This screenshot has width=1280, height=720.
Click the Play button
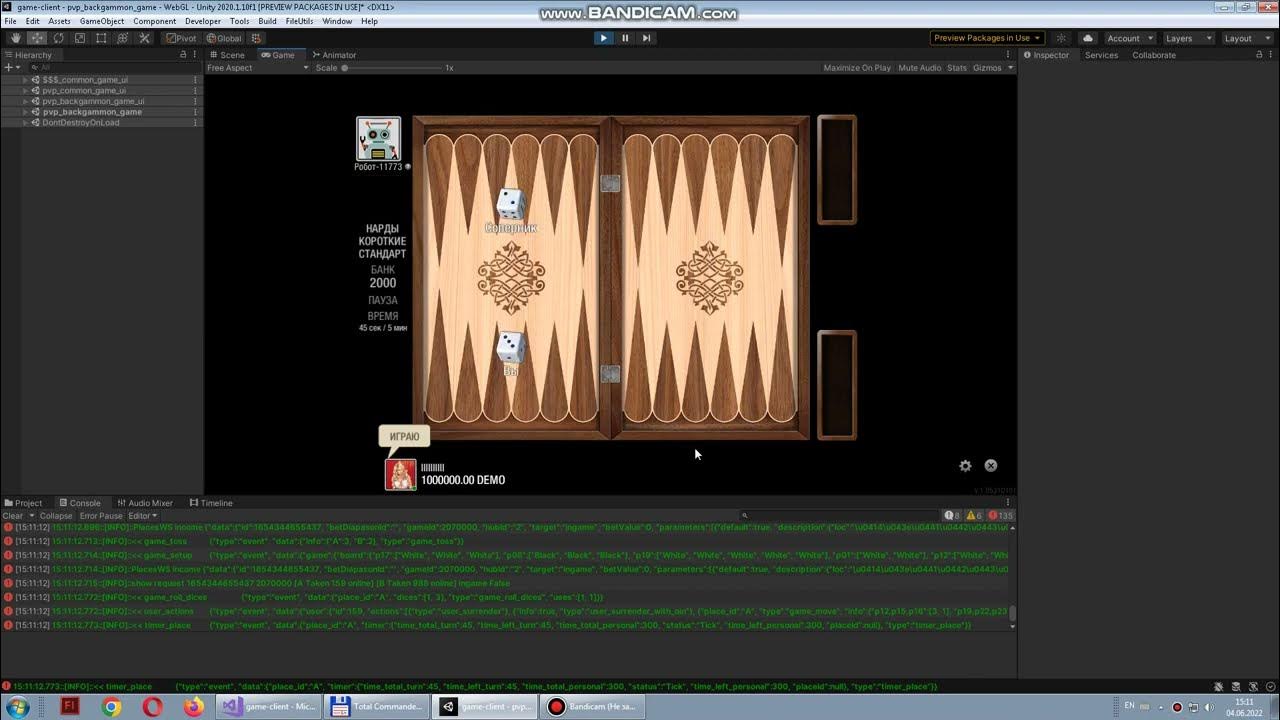603,38
